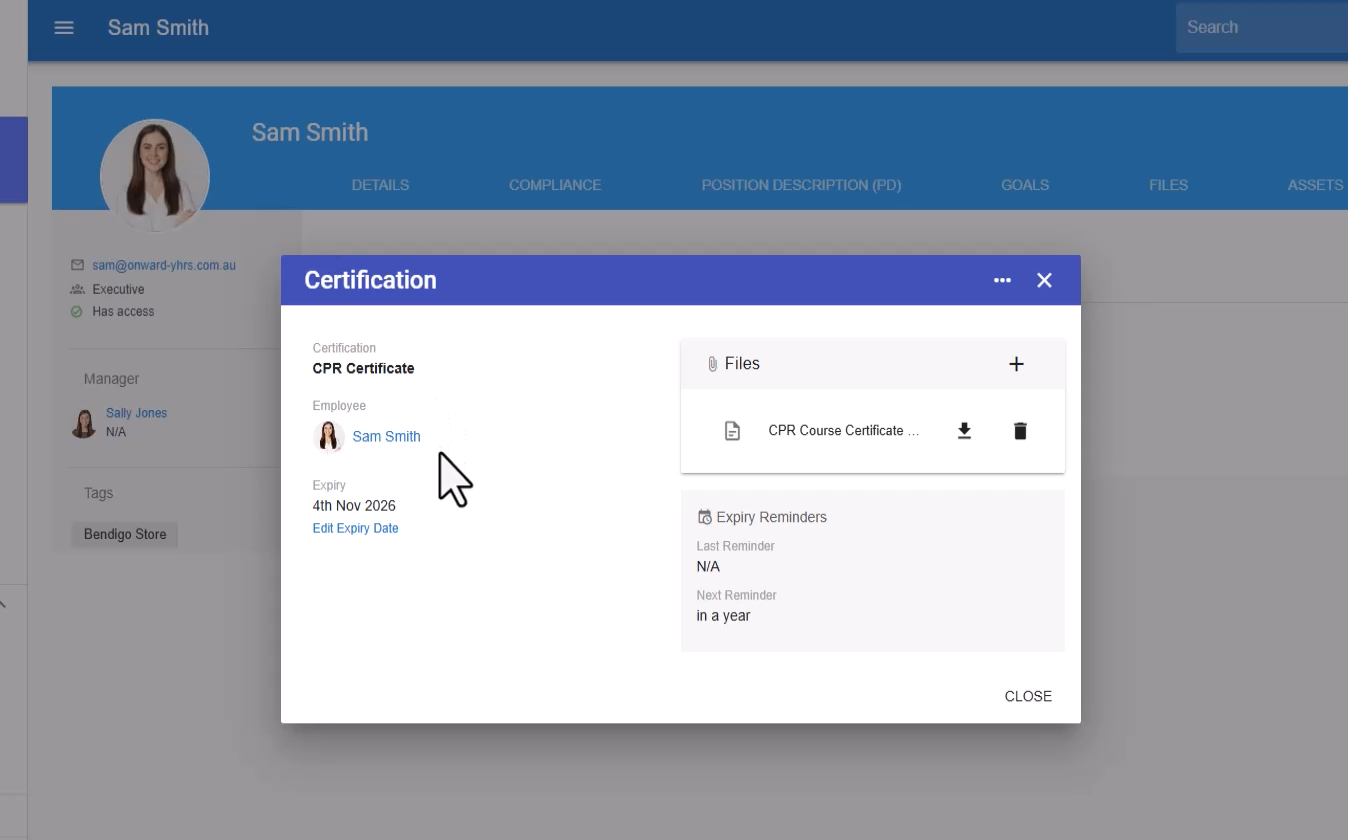Image resolution: width=1348 pixels, height=840 pixels.
Task: Click the Edit Expiry Date link
Action: tap(355, 528)
